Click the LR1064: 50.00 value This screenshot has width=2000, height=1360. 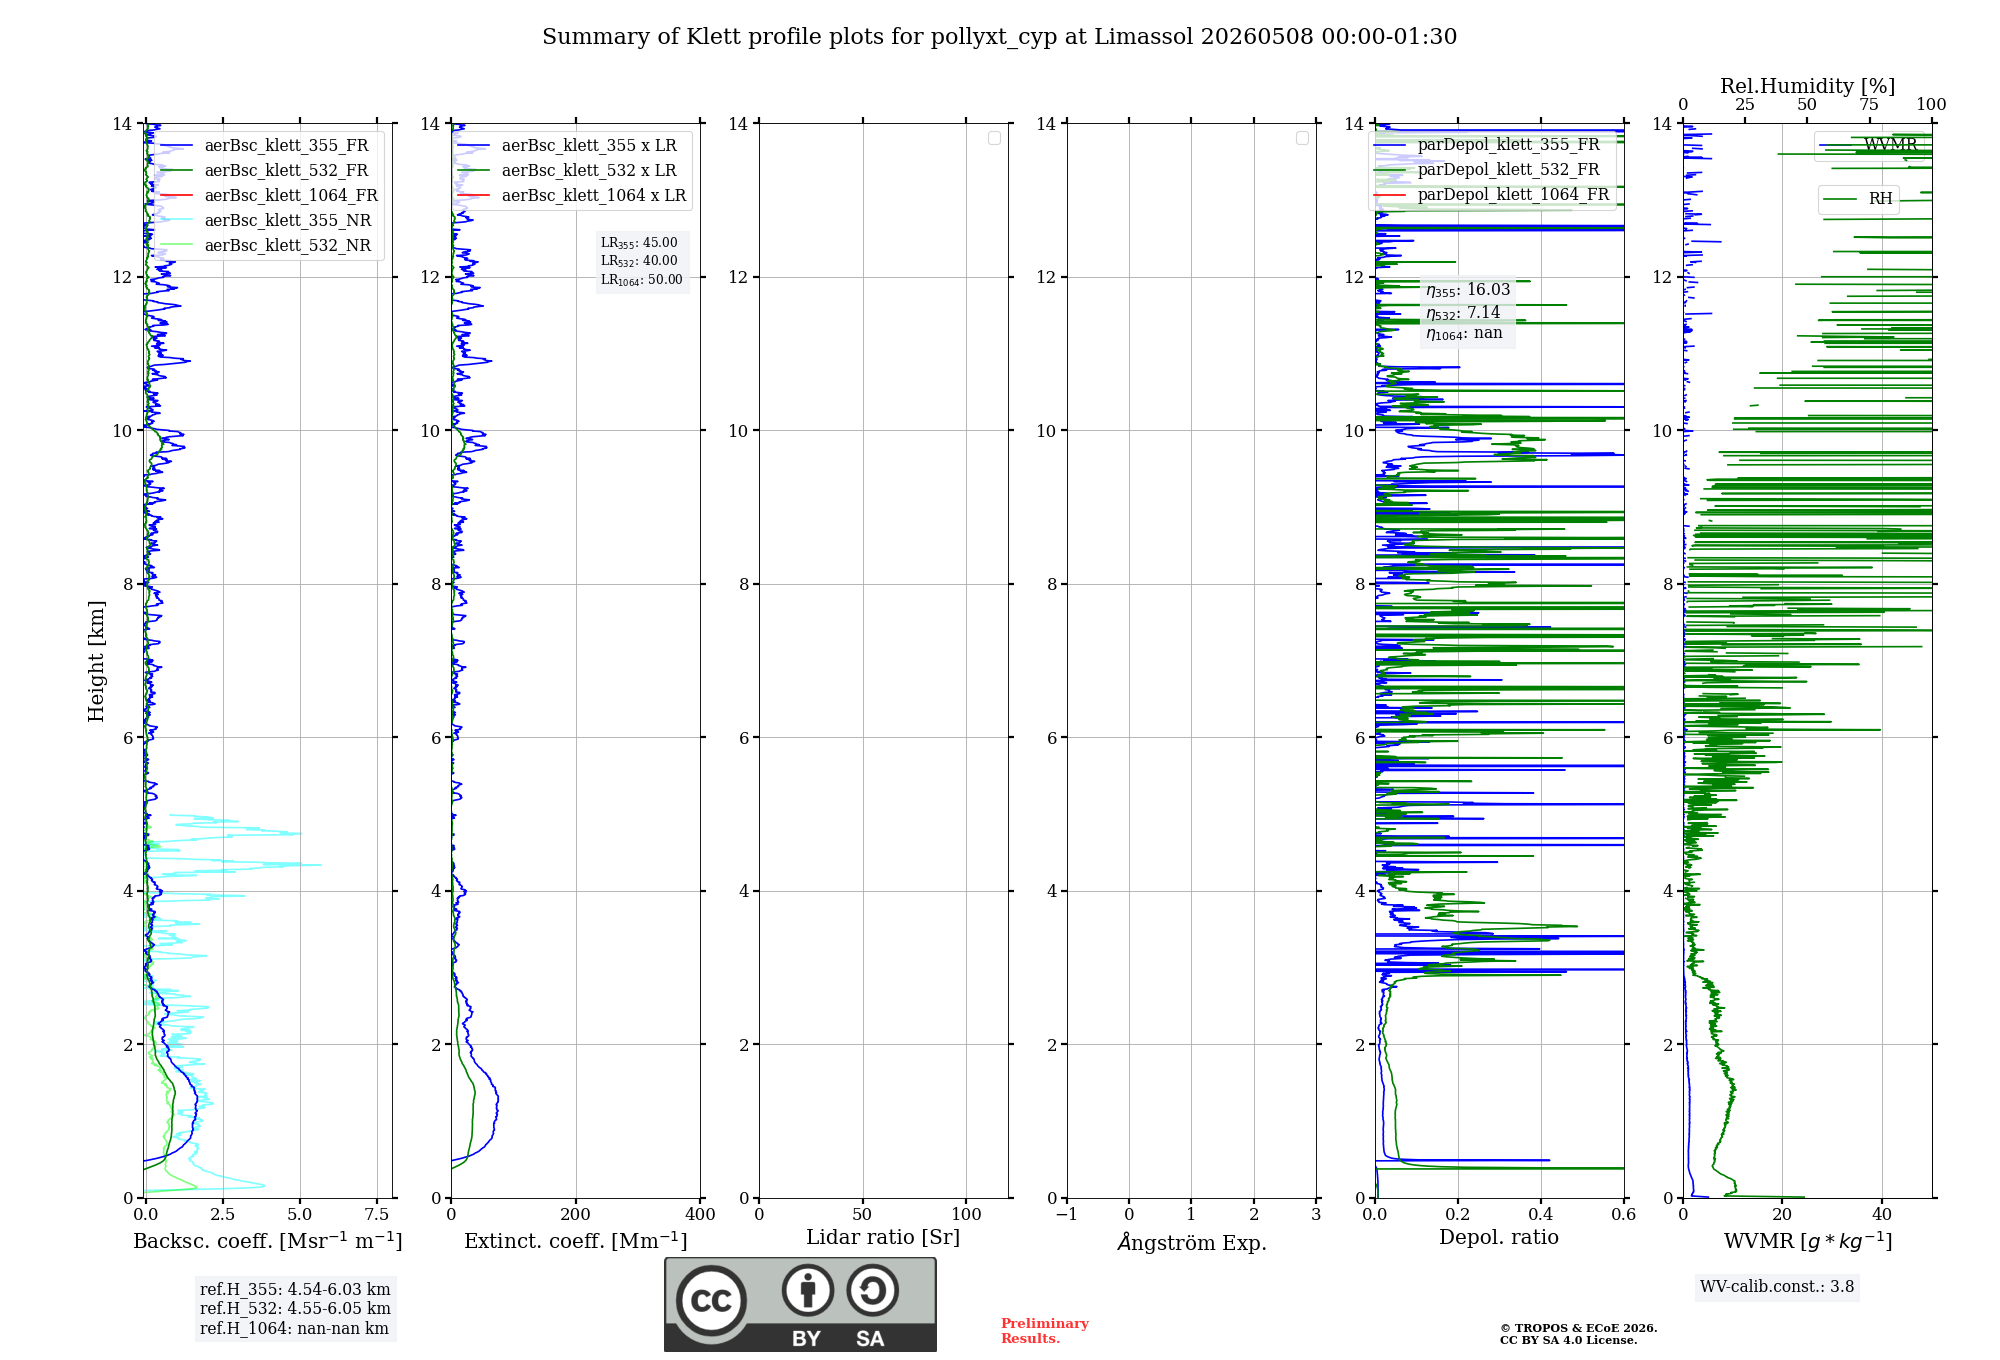pos(642,280)
